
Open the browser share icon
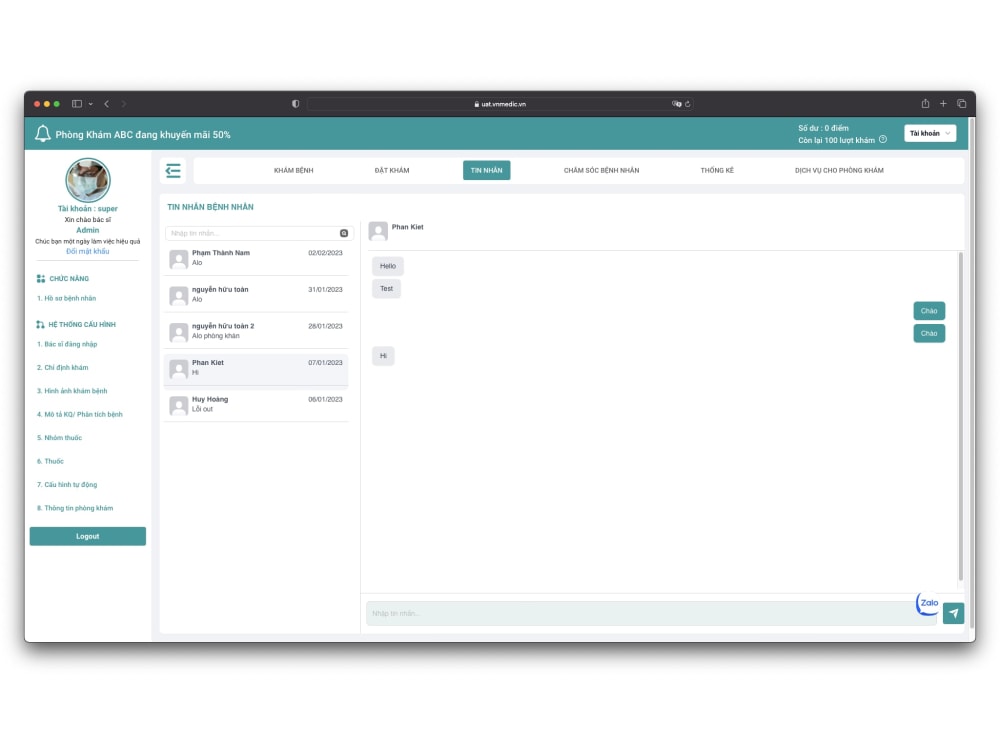click(x=925, y=103)
